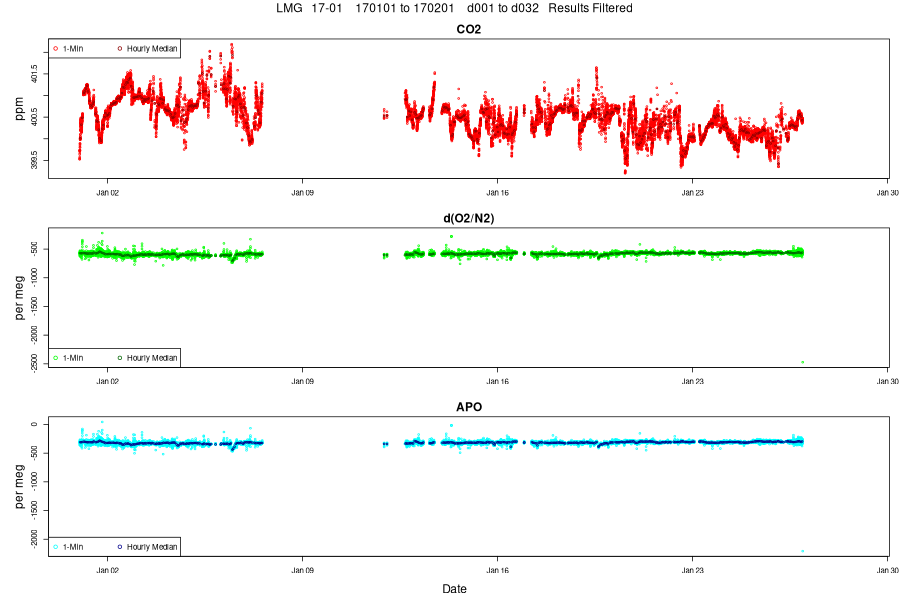Click 'per meg' y-axis label of d(O2/N2) plot
Image resolution: width=900 pixels, height=600 pixels.
tap(20, 297)
